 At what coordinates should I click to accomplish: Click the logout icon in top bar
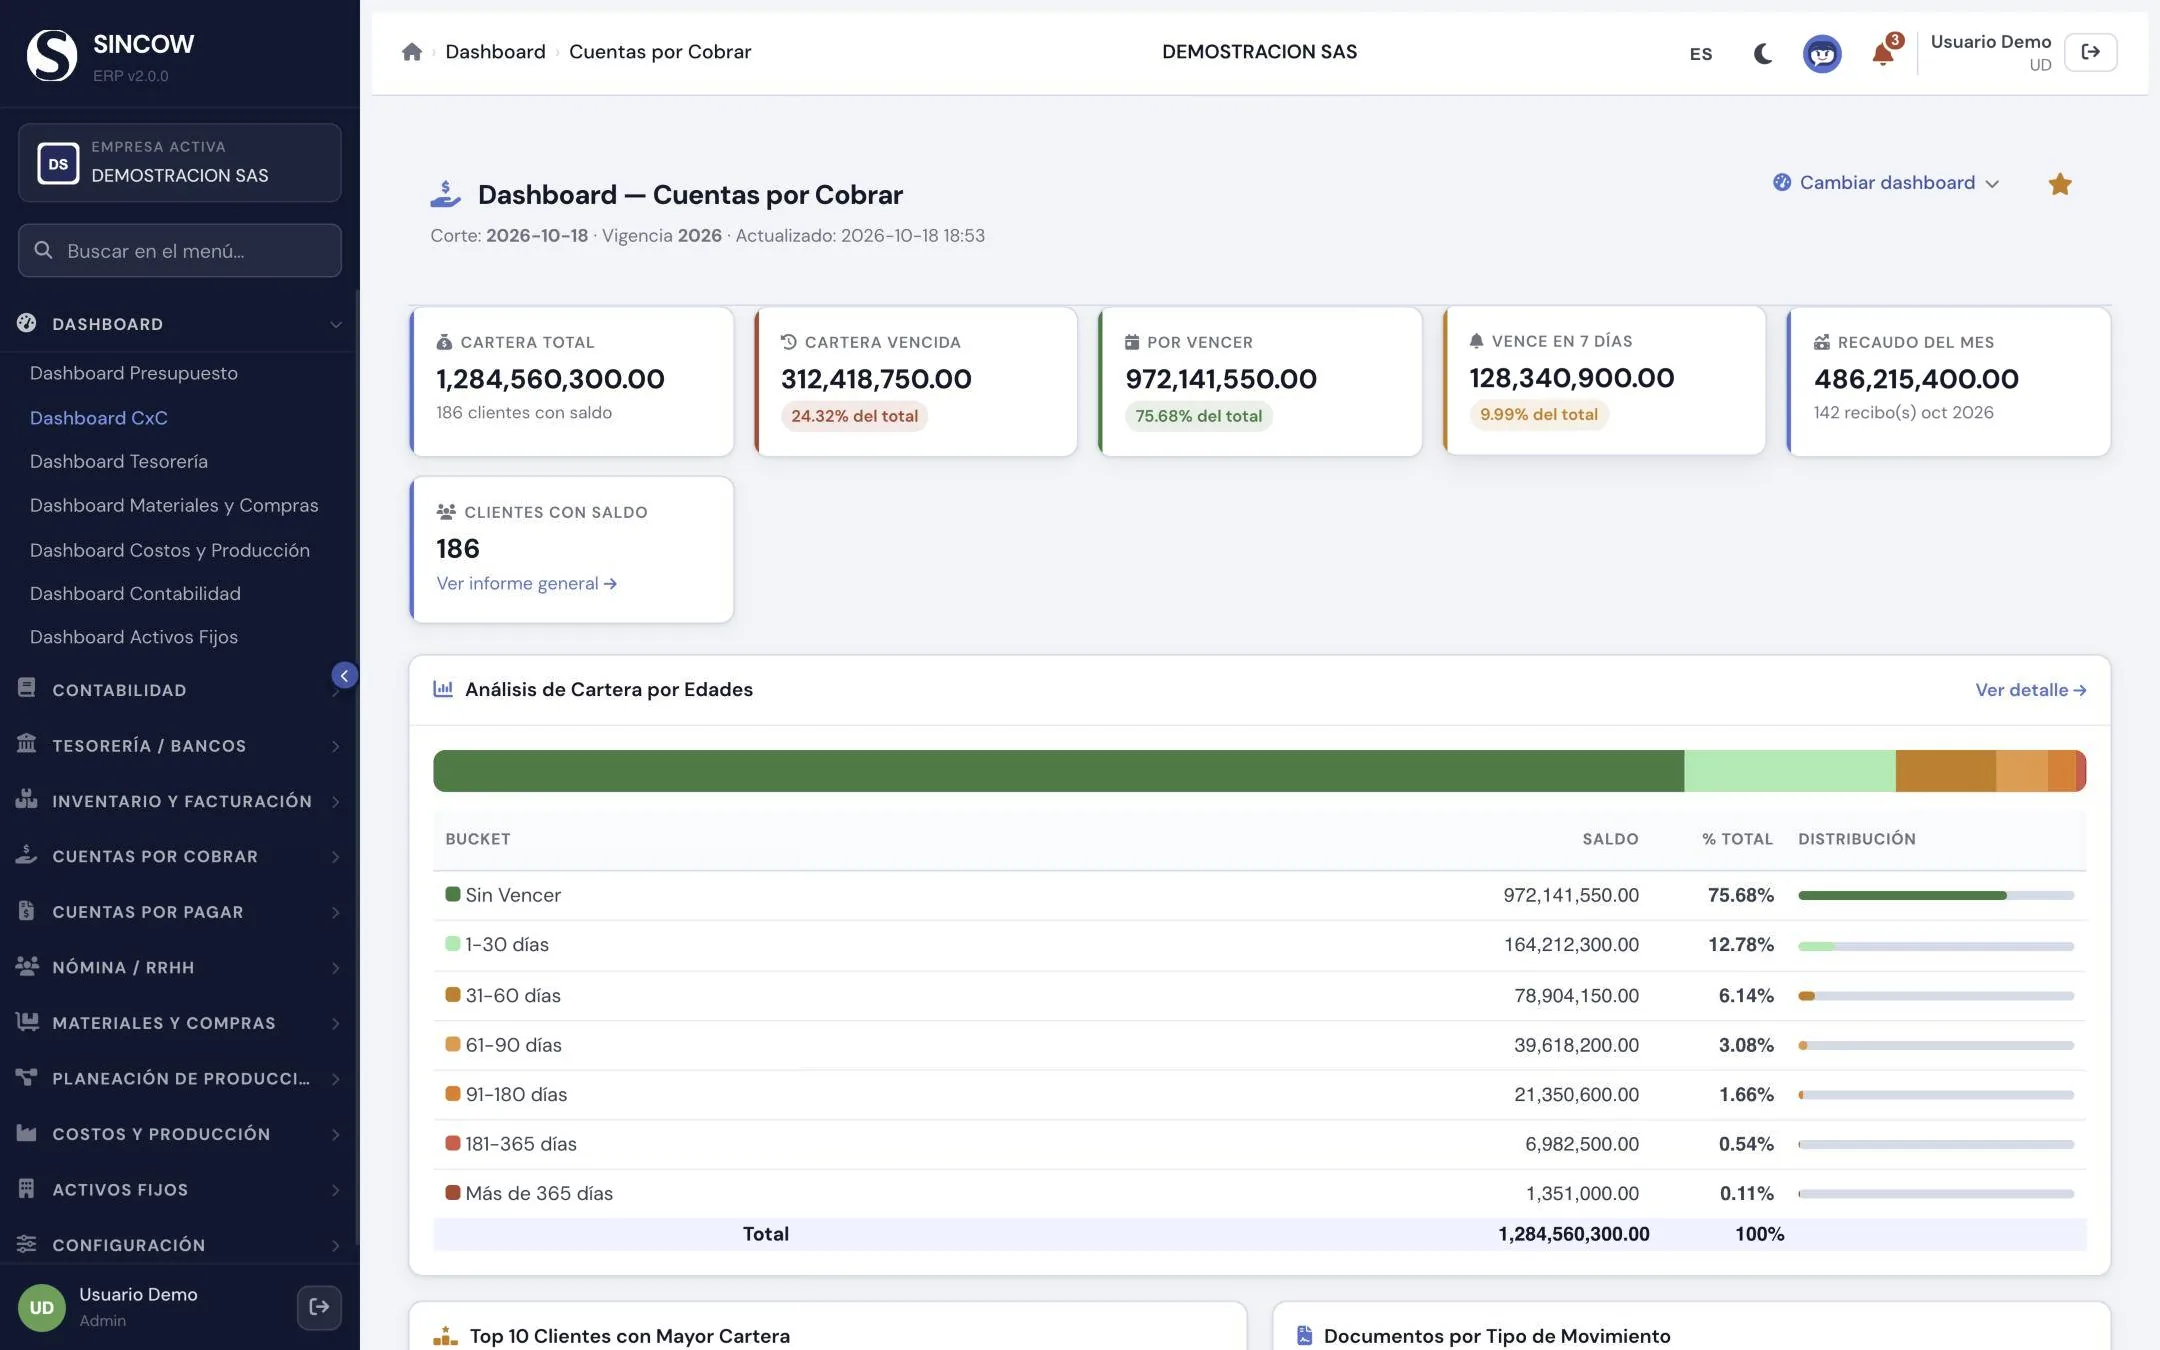tap(2090, 52)
